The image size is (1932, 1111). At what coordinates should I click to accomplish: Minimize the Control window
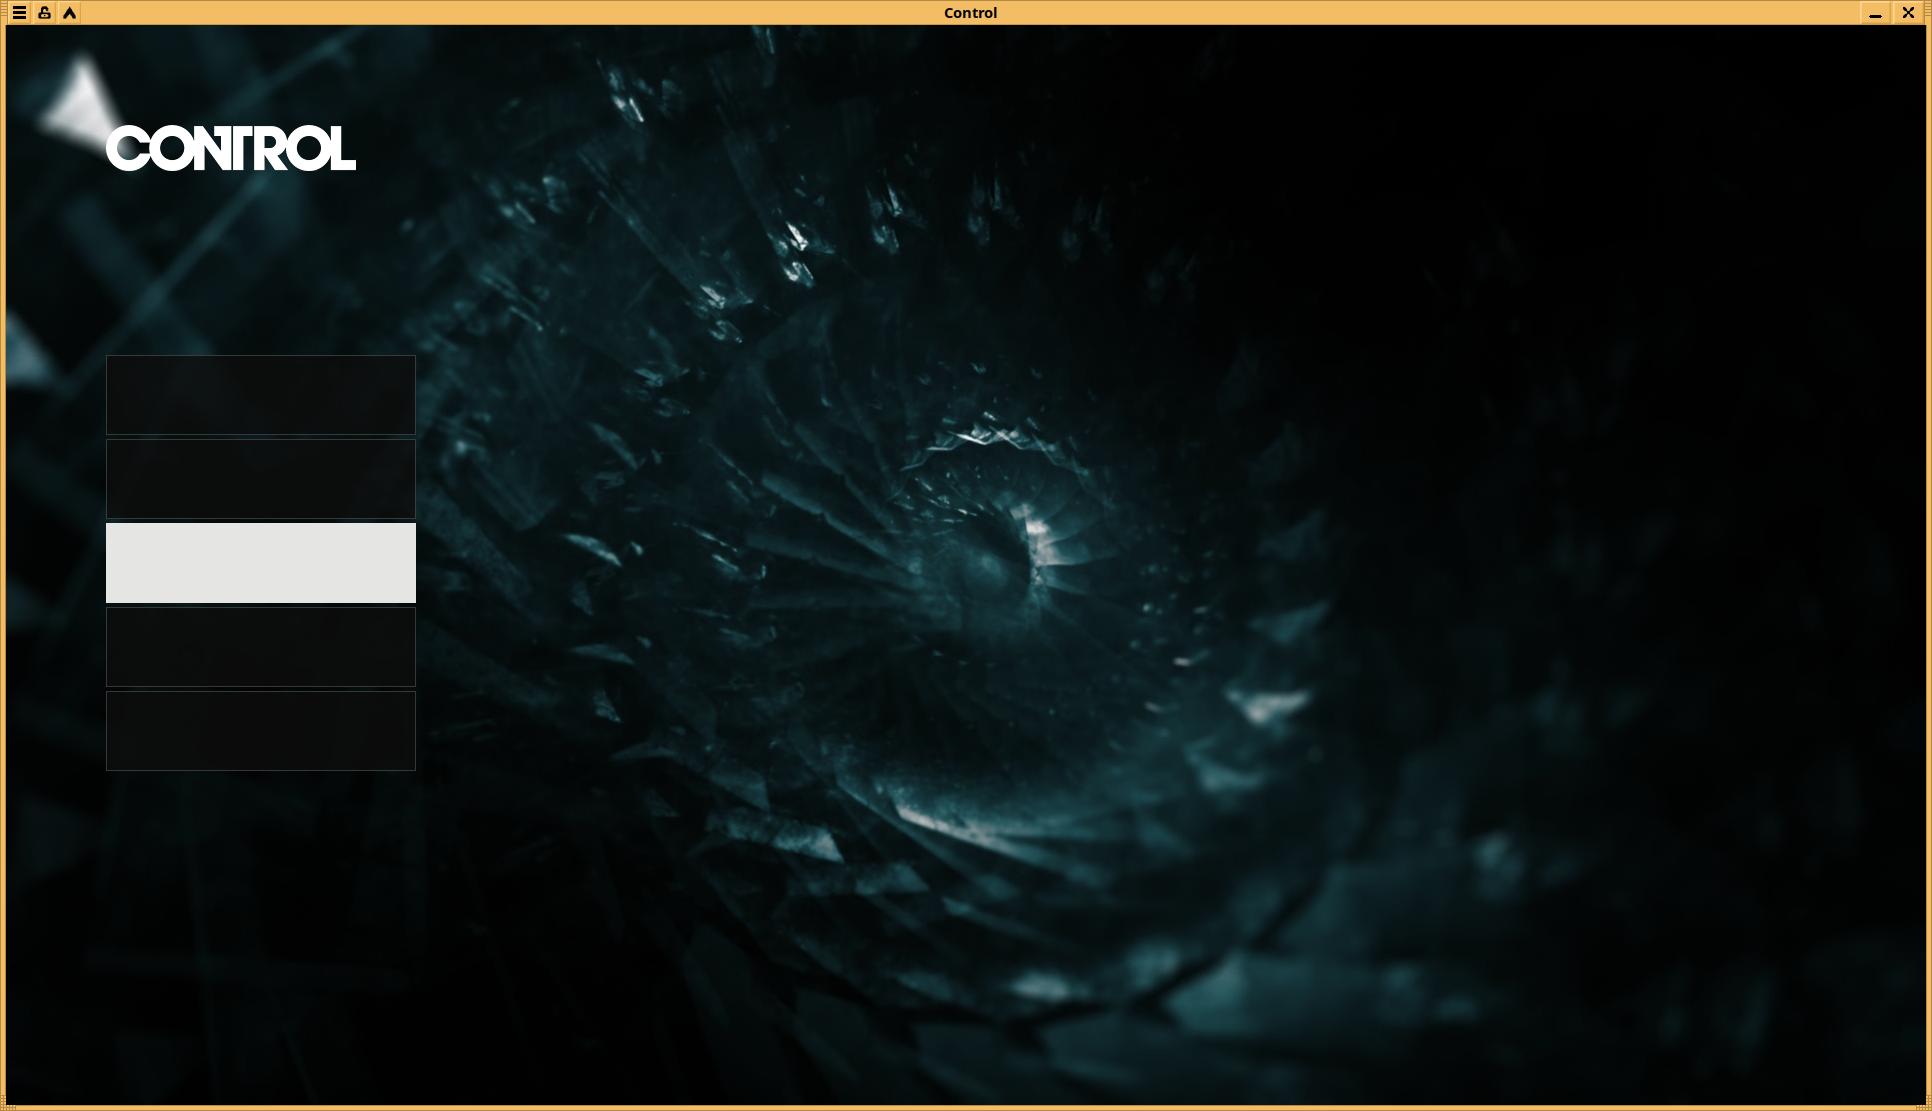point(1875,13)
